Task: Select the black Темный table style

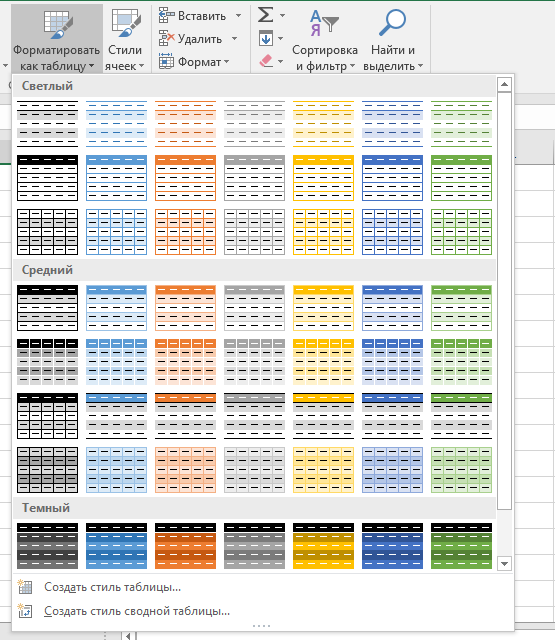Action: click(47, 546)
